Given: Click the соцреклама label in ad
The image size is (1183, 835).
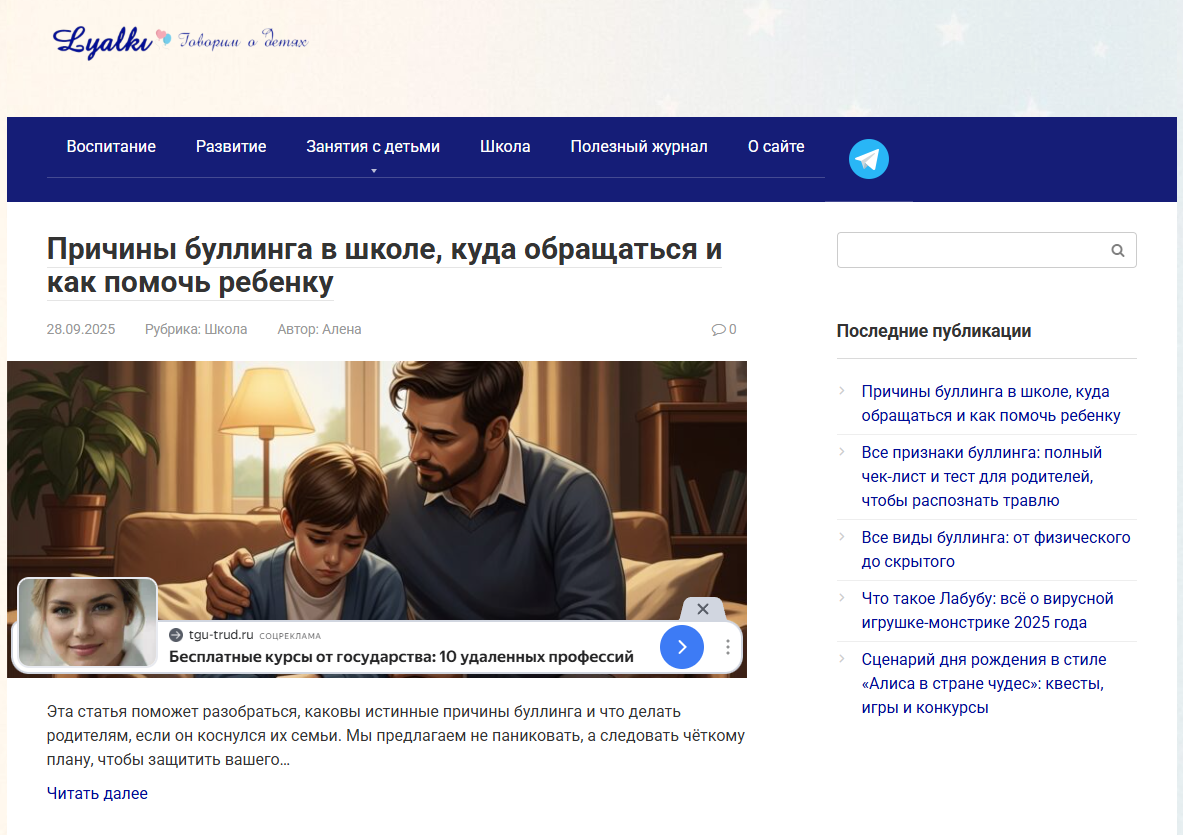Looking at the screenshot, I should pyautogui.click(x=290, y=636).
